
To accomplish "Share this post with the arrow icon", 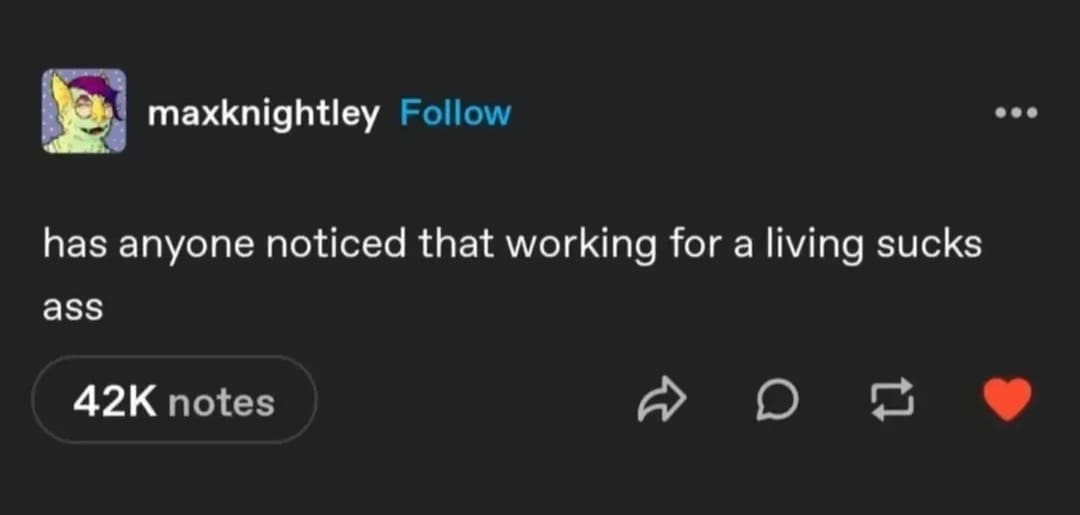I will pyautogui.click(x=659, y=401).
